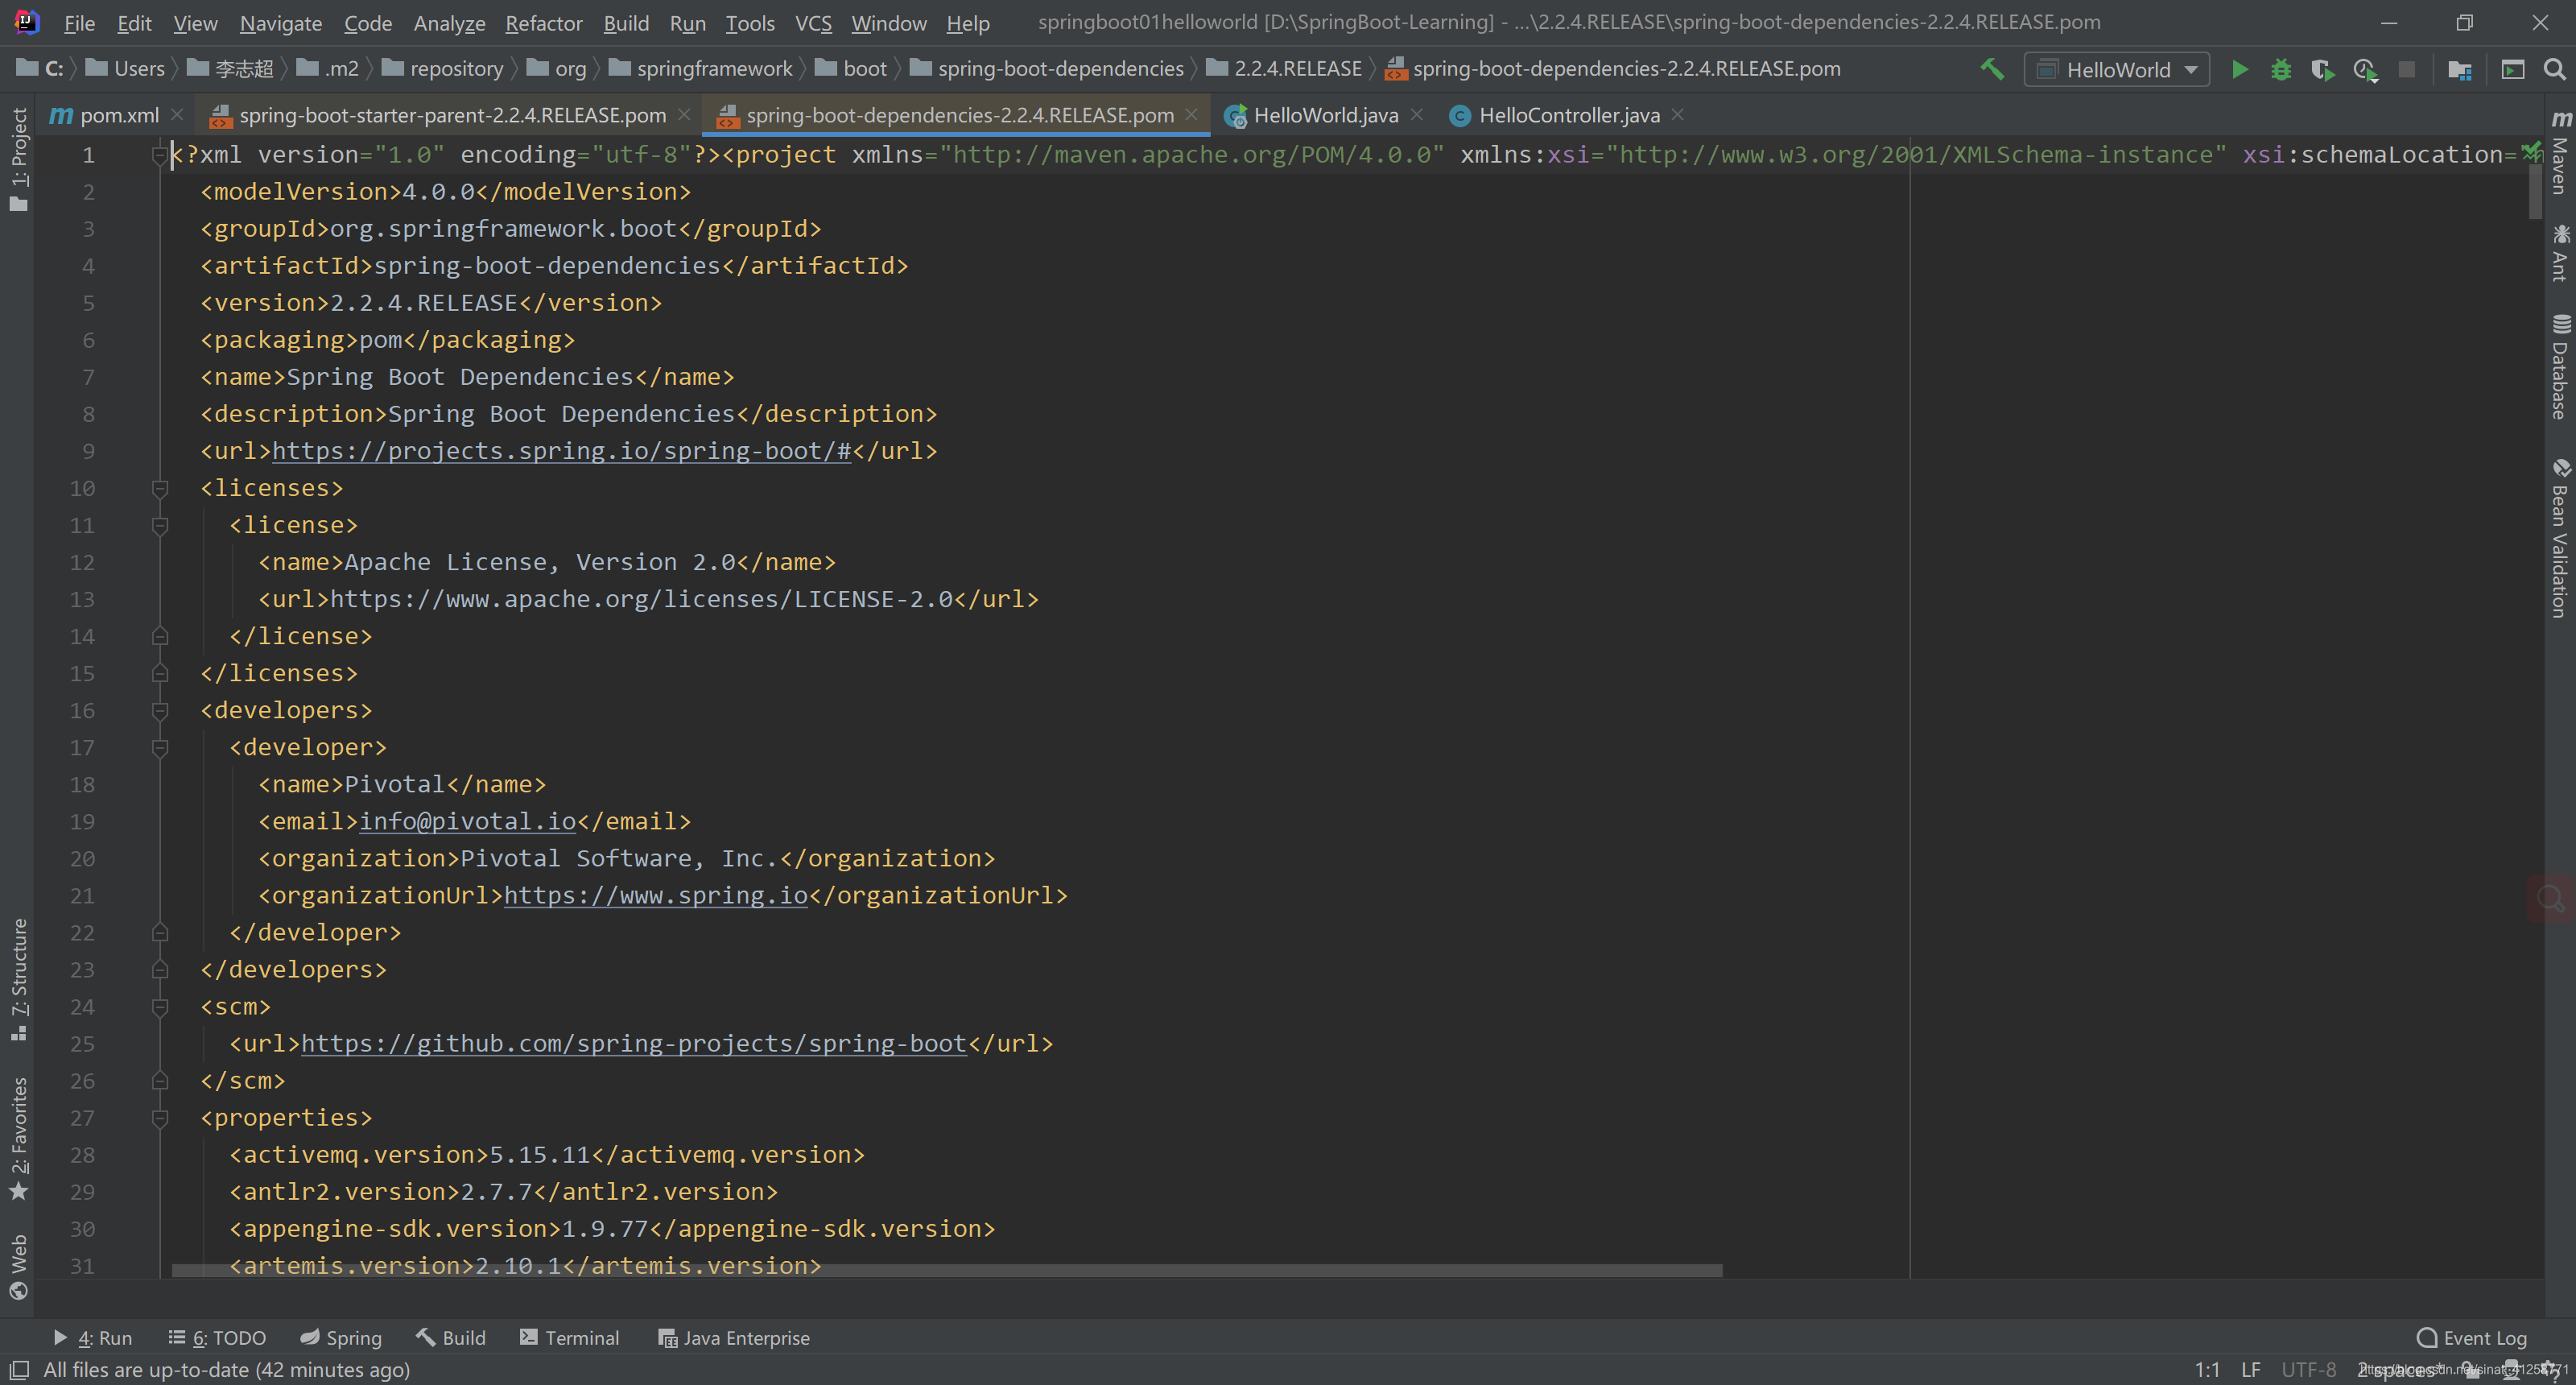Click Search Everywhere magnifier icon
Image resolution: width=2576 pixels, height=1385 pixels.
coord(2554,69)
